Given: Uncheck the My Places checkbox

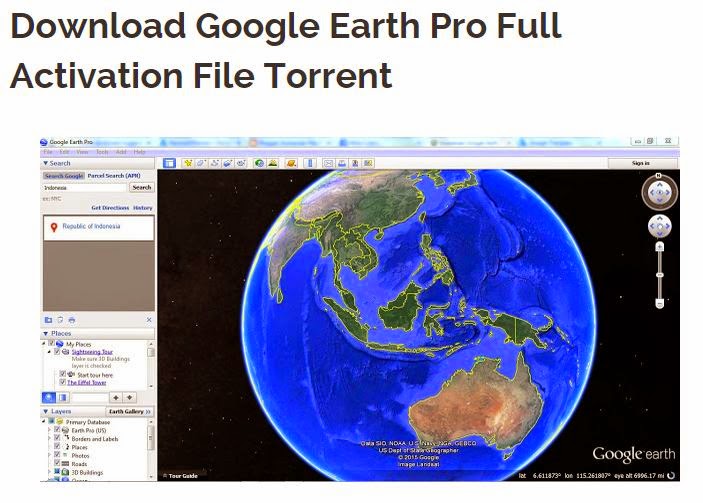Looking at the screenshot, I should pos(52,343).
